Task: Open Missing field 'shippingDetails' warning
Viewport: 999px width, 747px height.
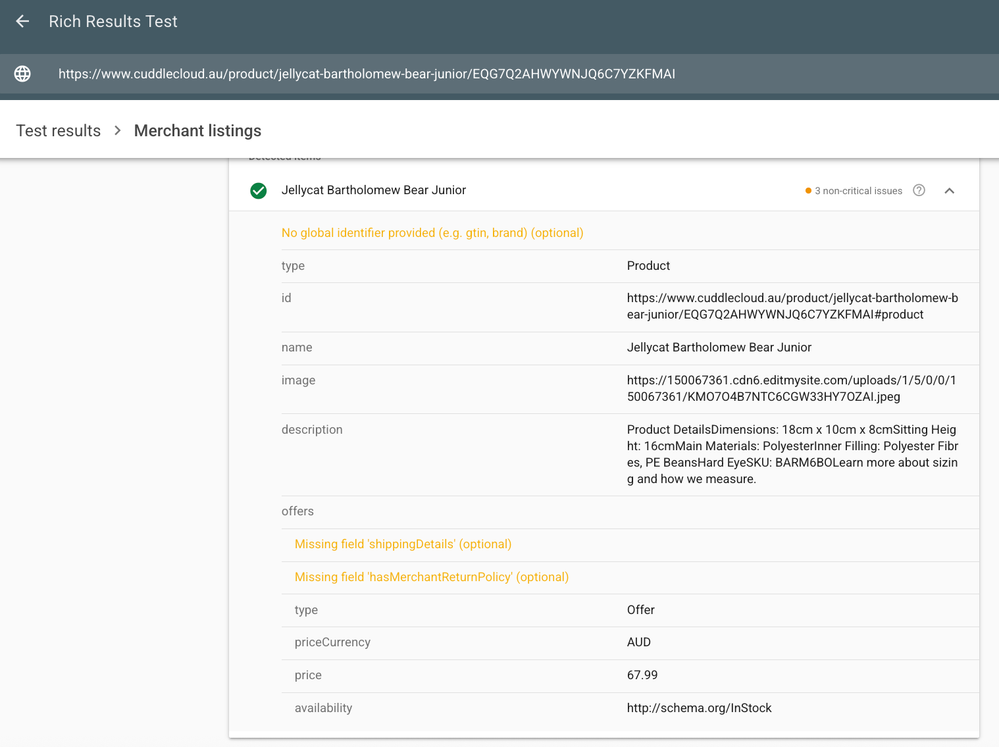Action: [403, 544]
